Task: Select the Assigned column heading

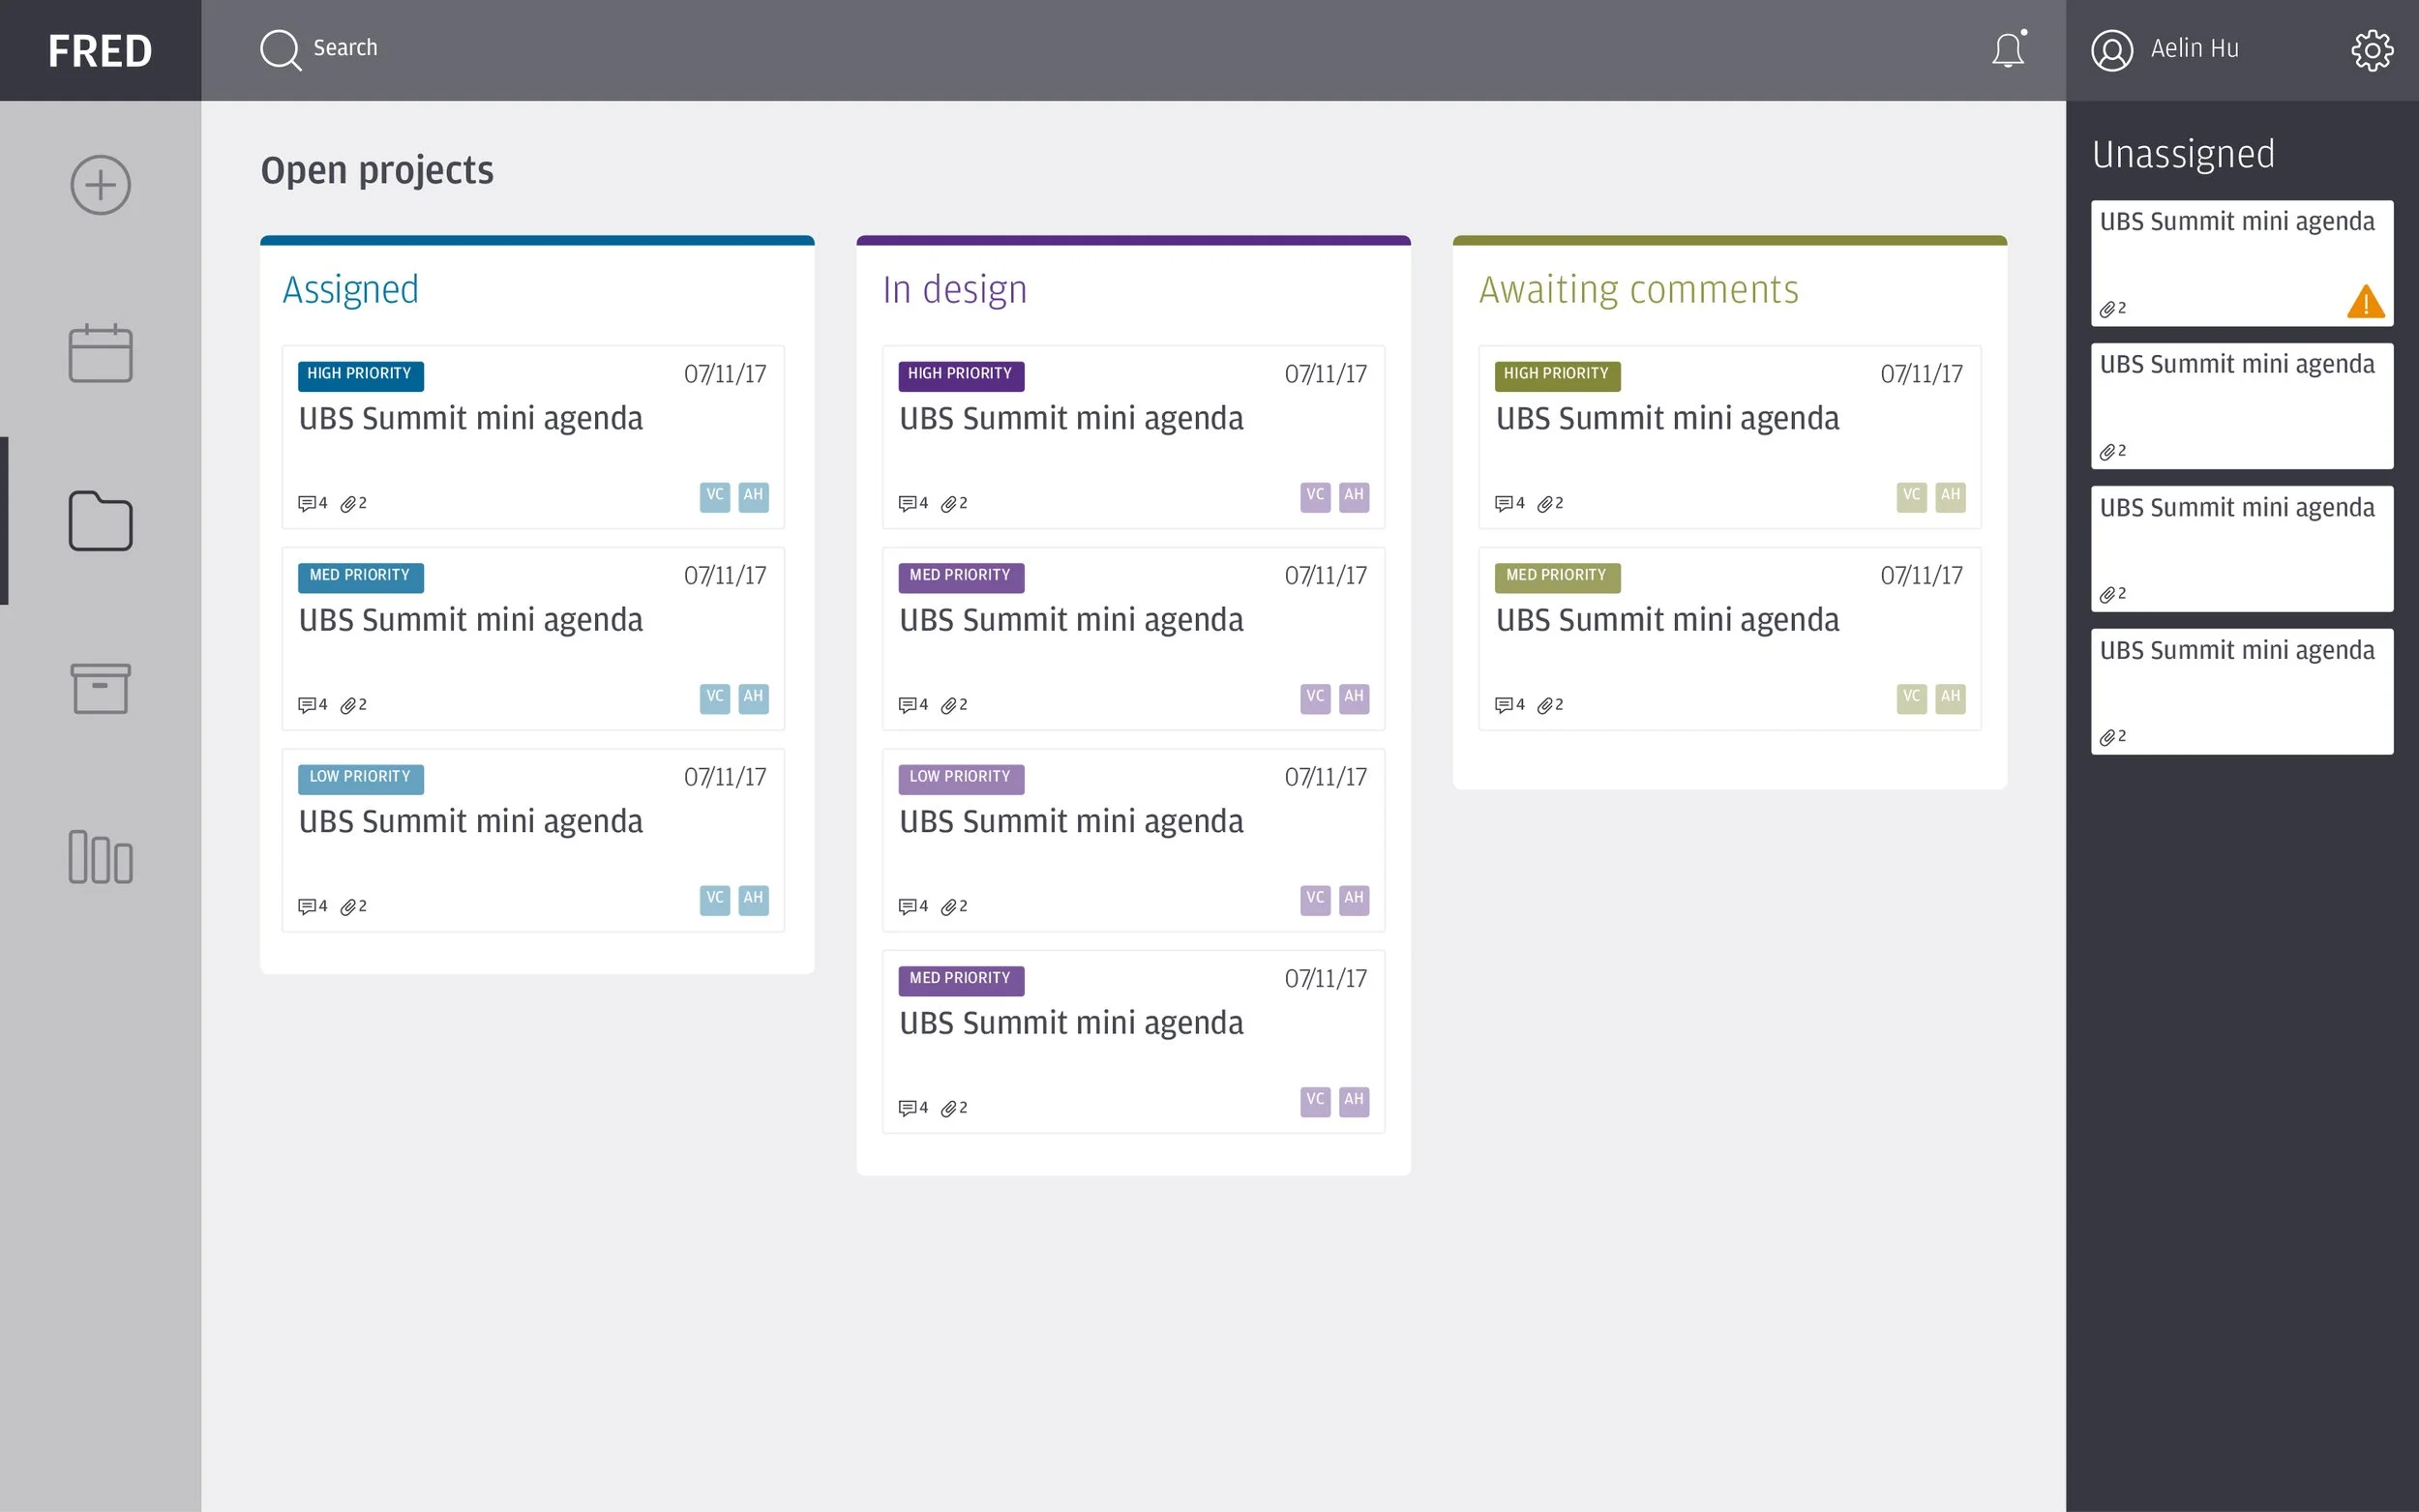Action: point(350,290)
